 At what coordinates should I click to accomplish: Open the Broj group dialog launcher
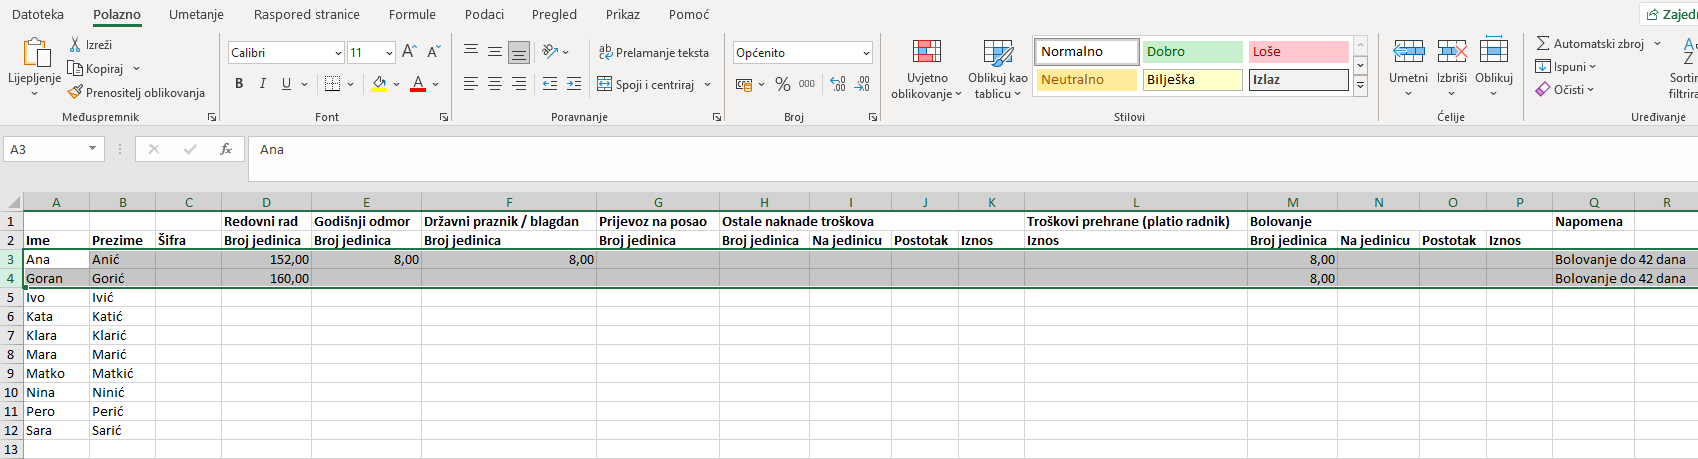pyautogui.click(x=873, y=118)
